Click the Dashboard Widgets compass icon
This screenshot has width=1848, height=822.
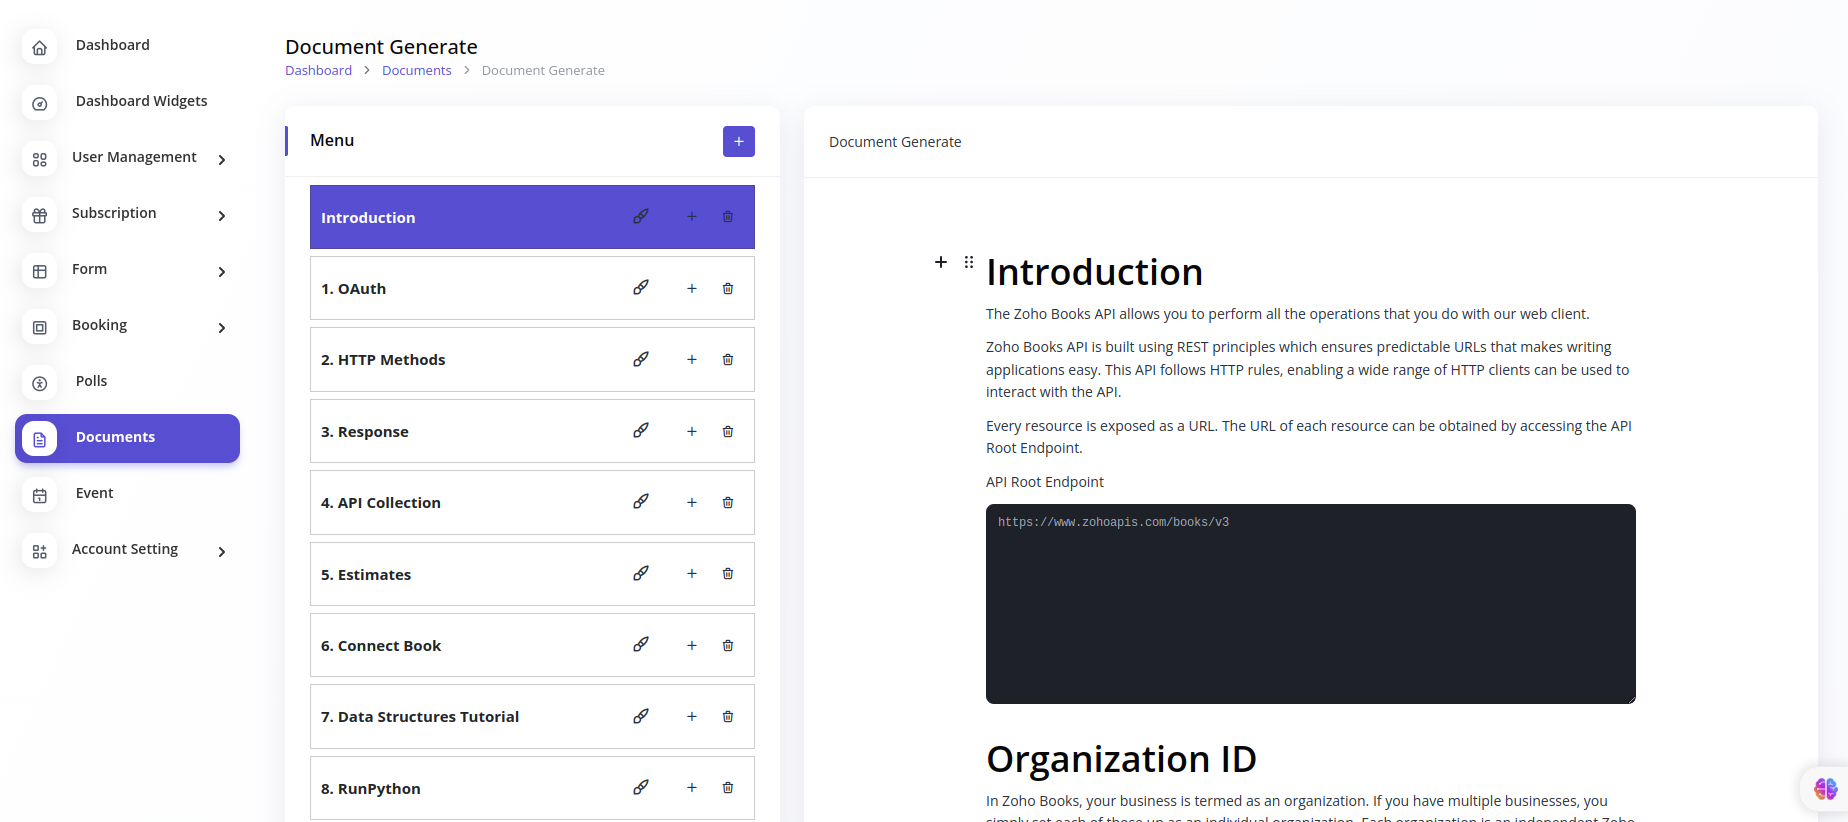40,103
